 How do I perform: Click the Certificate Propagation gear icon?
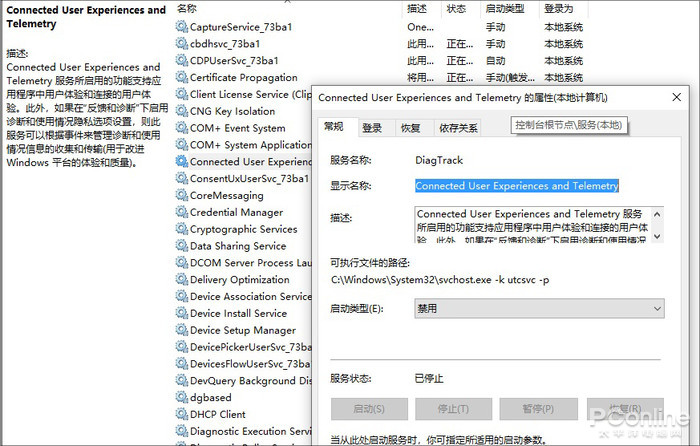coord(182,77)
